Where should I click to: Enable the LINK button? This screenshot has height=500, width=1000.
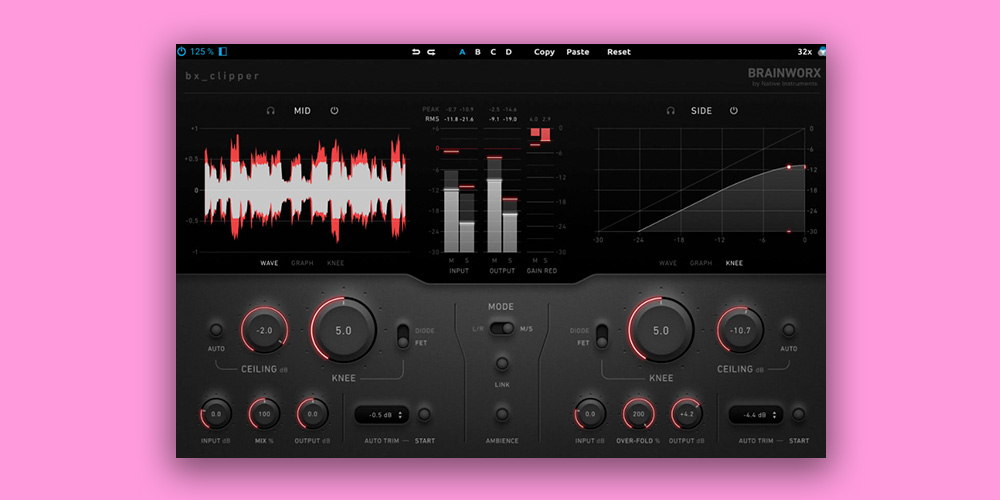pos(501,364)
